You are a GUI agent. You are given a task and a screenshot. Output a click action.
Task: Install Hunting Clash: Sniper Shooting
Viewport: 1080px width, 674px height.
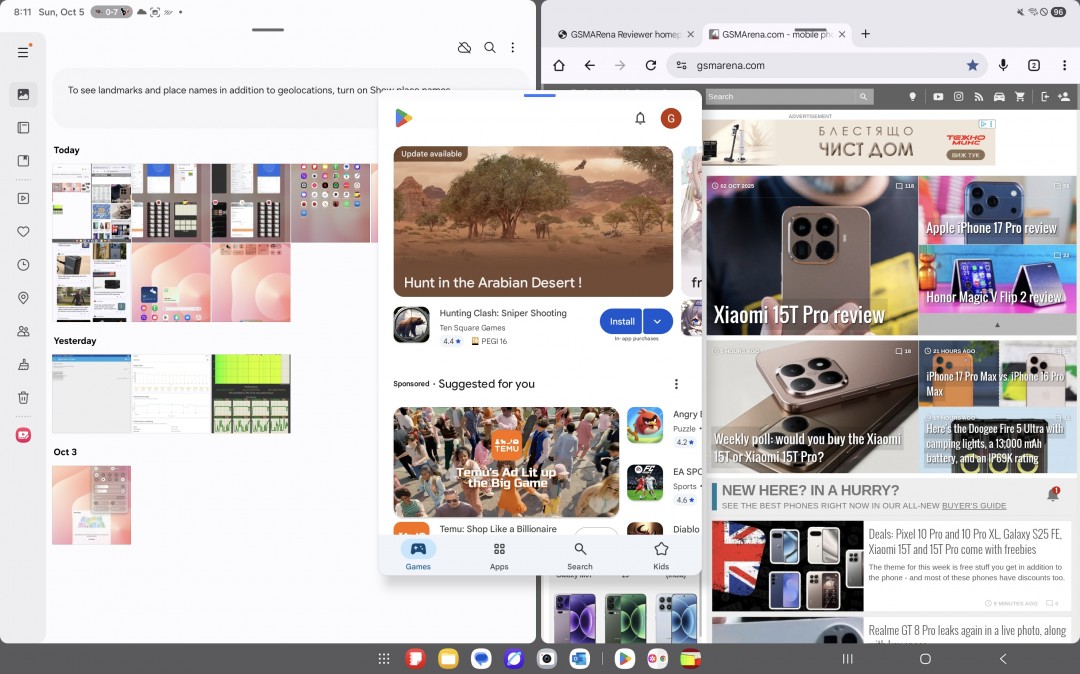pos(622,321)
